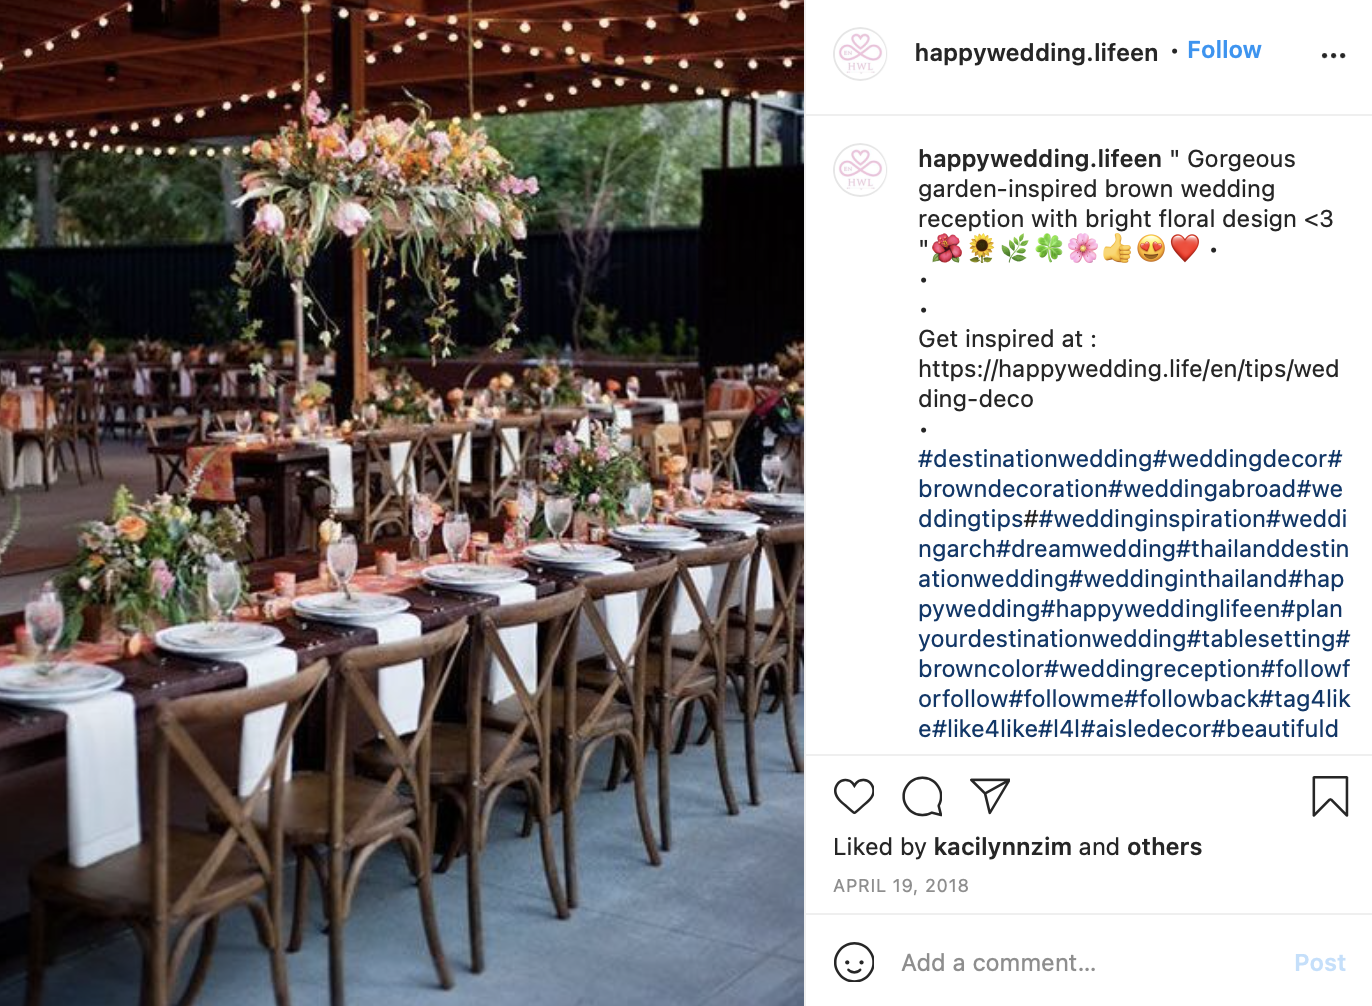Click the caption's profile avatar icon
This screenshot has width=1372, height=1006.
pyautogui.click(x=860, y=169)
